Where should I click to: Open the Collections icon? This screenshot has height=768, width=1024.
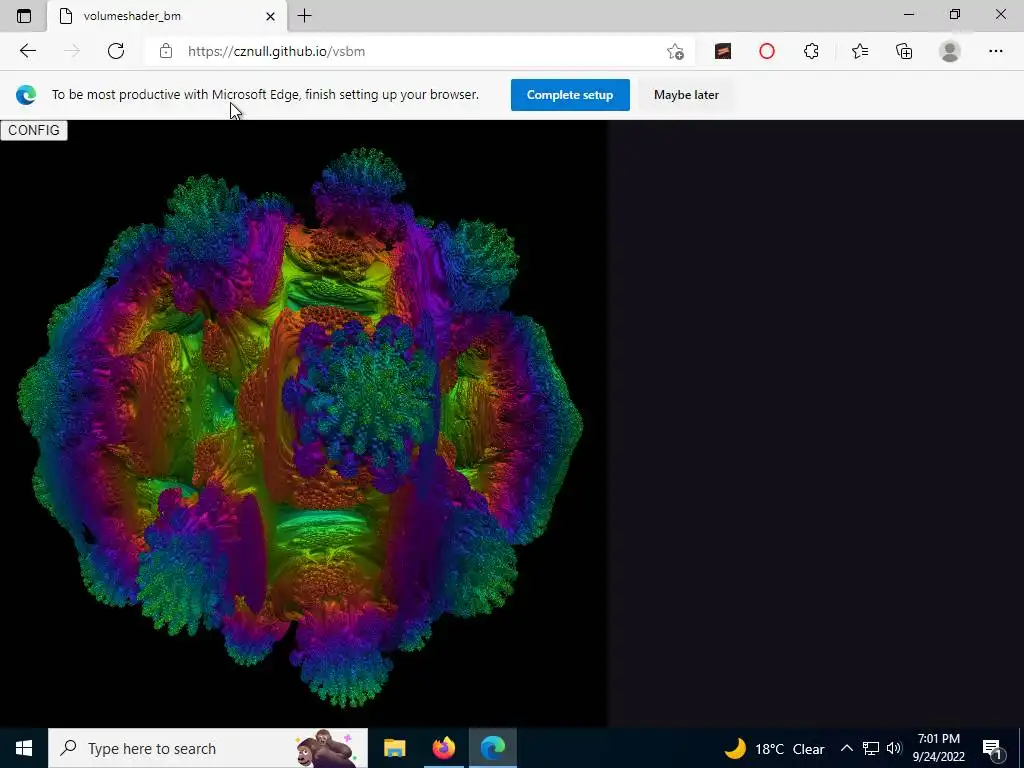coord(904,51)
